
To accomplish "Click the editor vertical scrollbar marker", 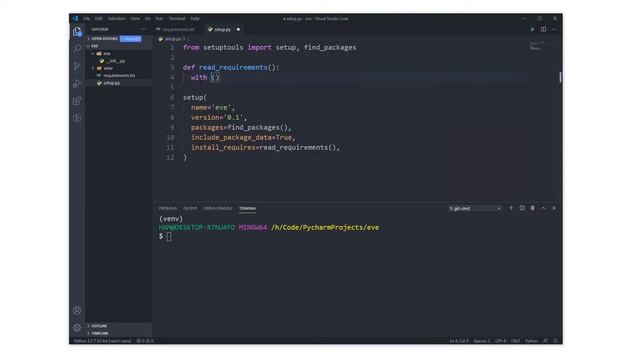I will 560,77.
